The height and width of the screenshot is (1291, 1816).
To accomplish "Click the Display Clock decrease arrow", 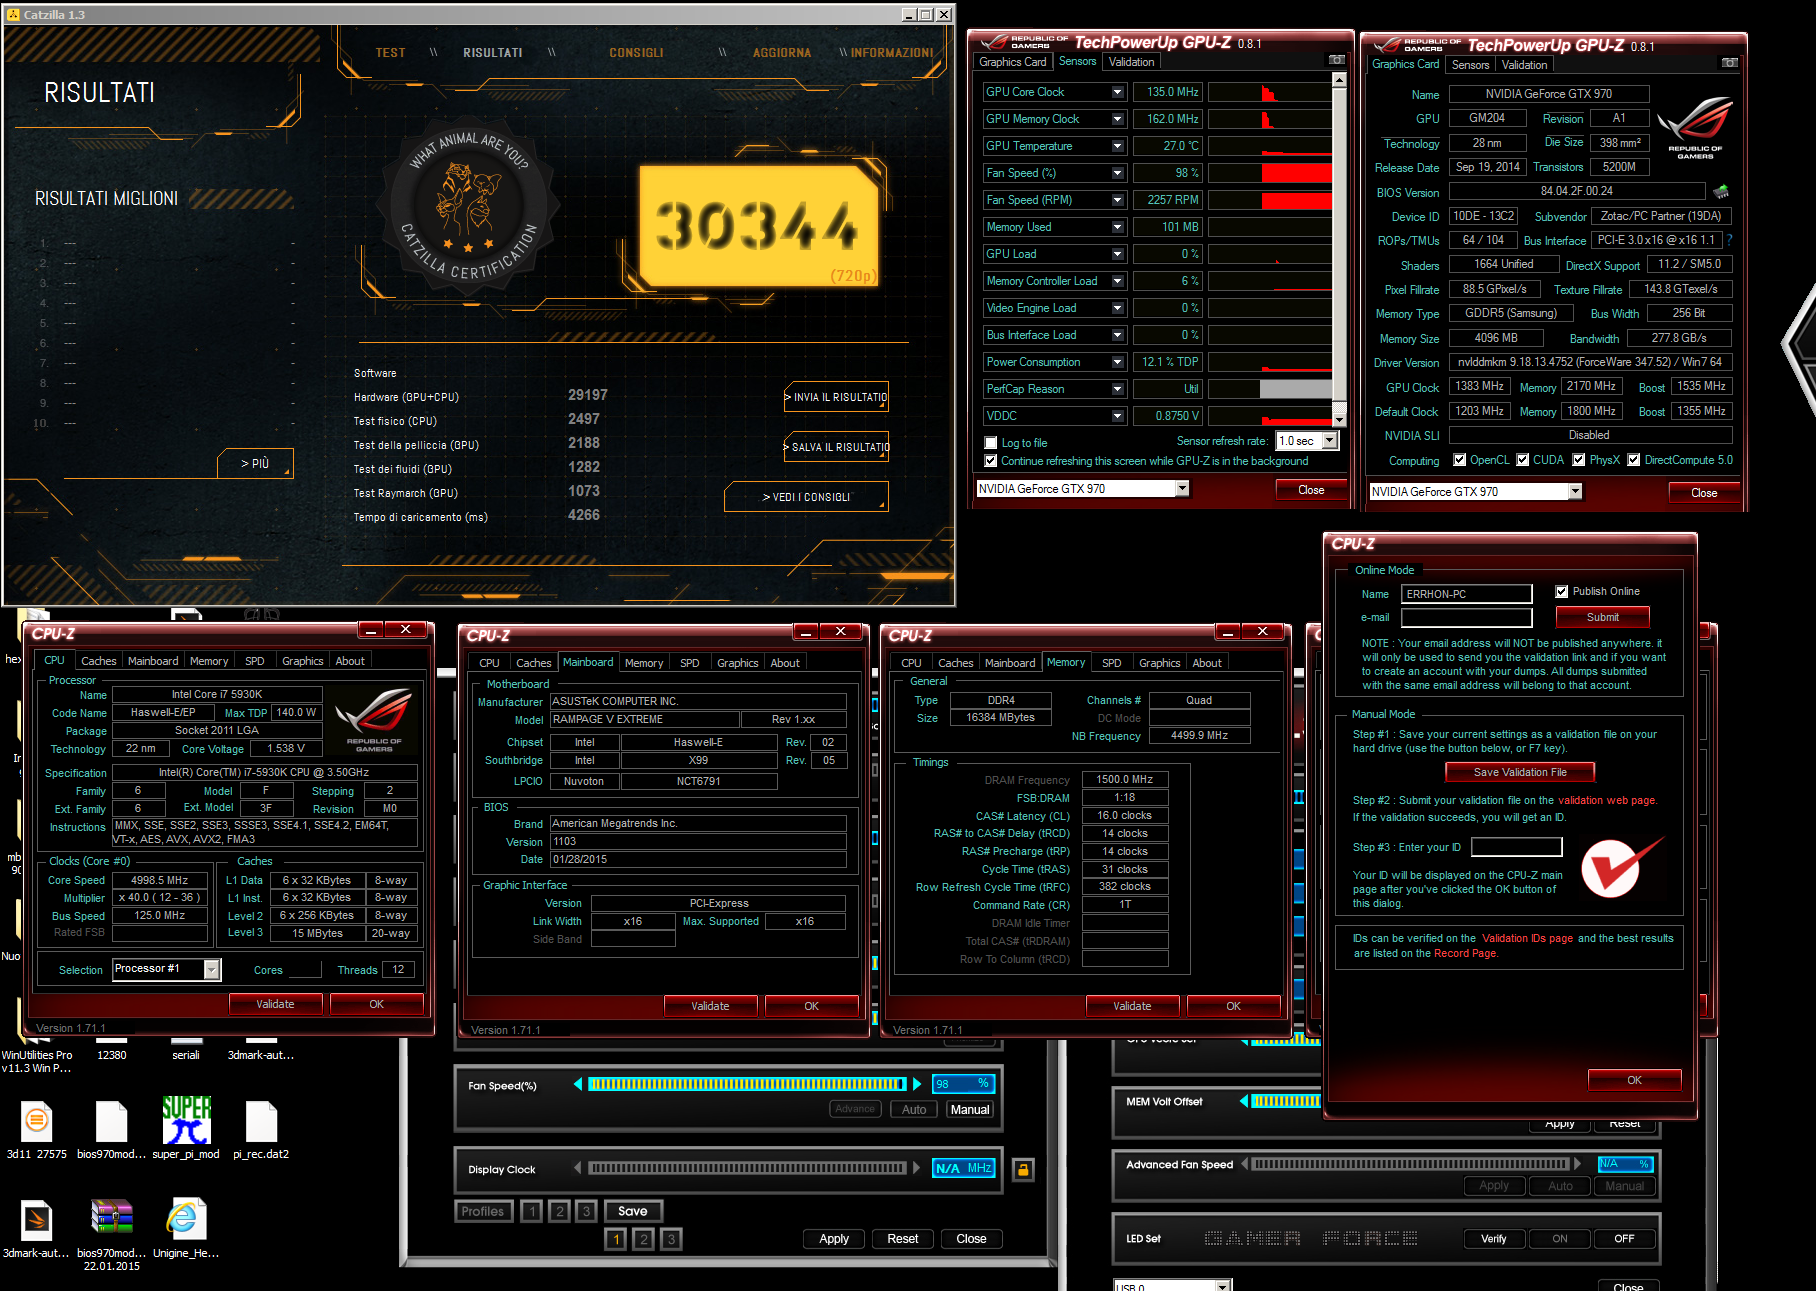I will [x=578, y=1167].
